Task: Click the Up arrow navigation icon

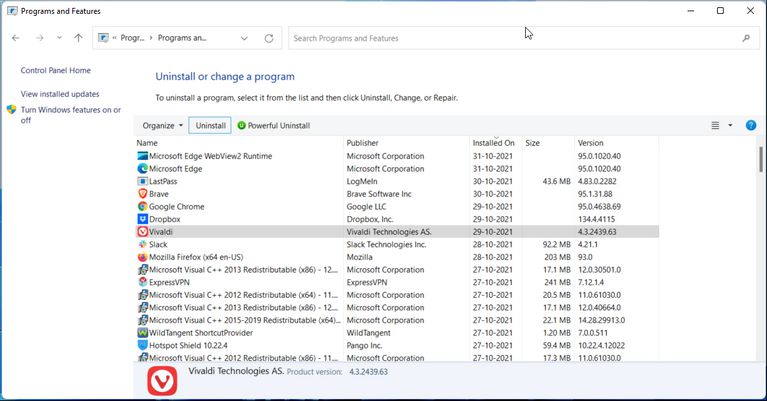Action: (79, 38)
